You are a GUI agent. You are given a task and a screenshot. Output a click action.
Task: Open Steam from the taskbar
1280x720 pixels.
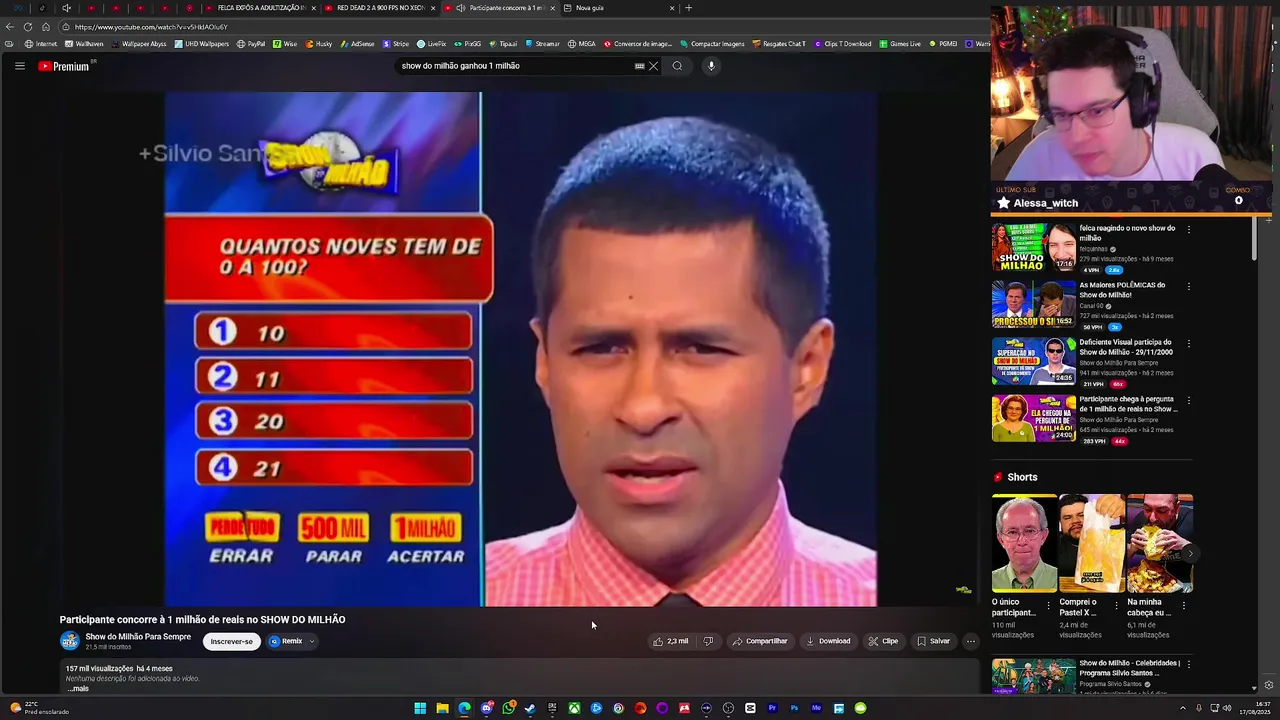point(530,708)
